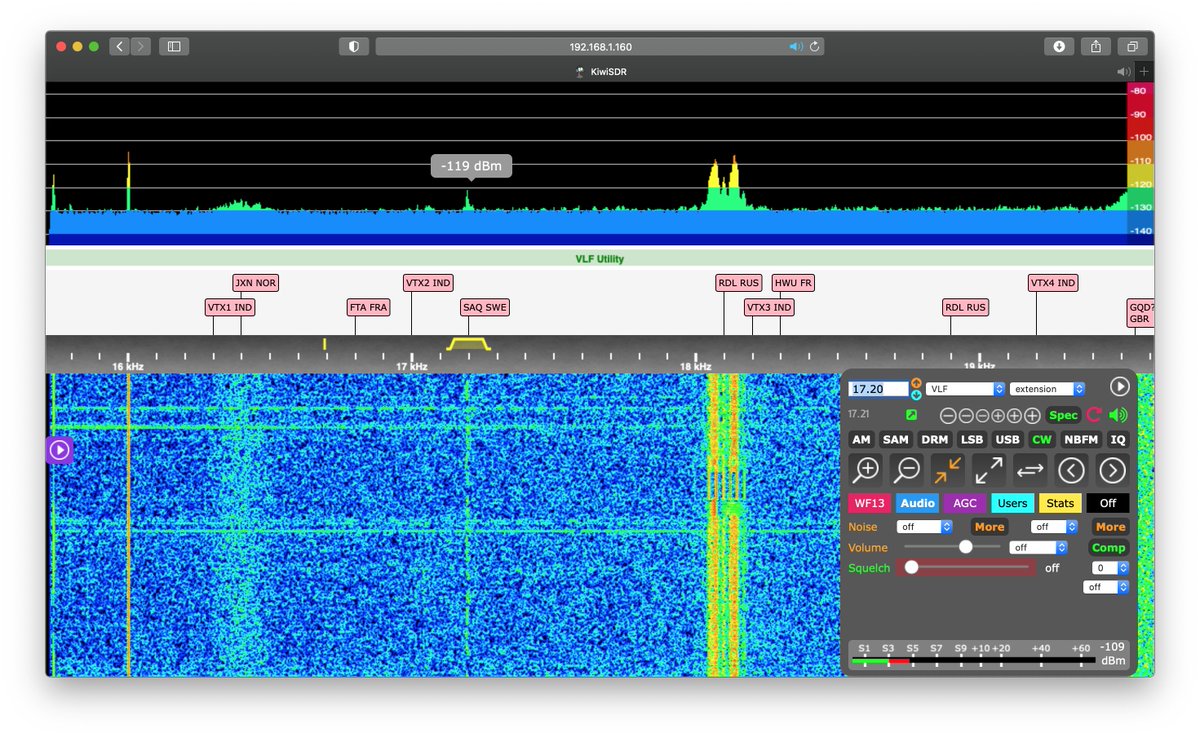Click the largest minus tuning step button

click(x=948, y=415)
